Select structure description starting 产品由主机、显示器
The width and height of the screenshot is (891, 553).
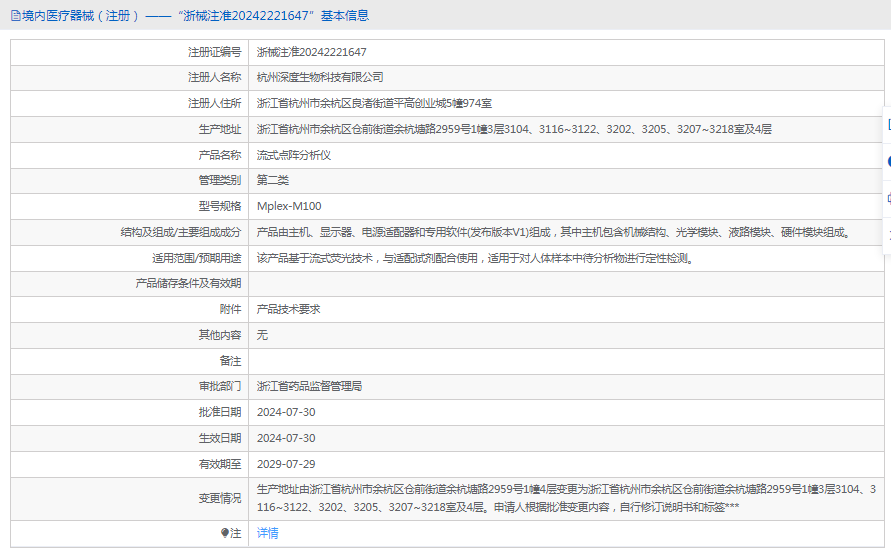pos(555,232)
